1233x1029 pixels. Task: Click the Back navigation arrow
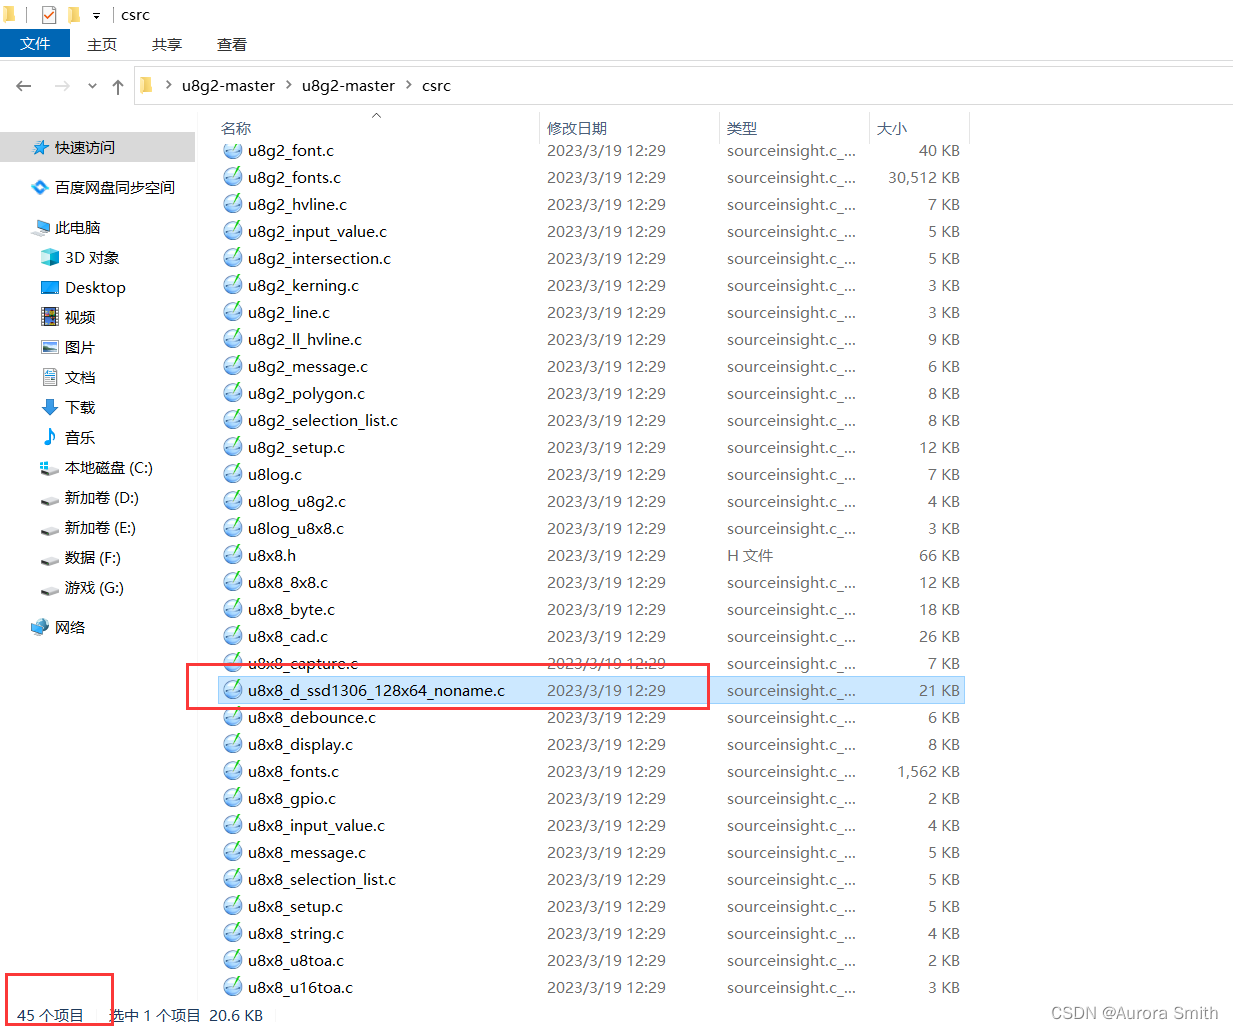tap(24, 86)
